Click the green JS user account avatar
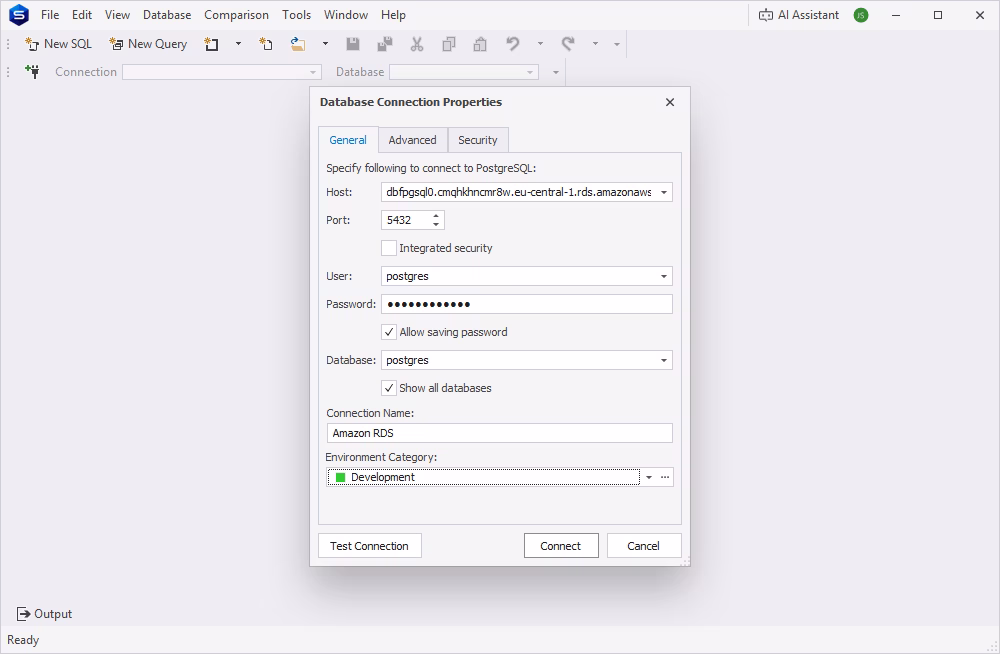Screen dimensions: 1000x654 (860, 15)
